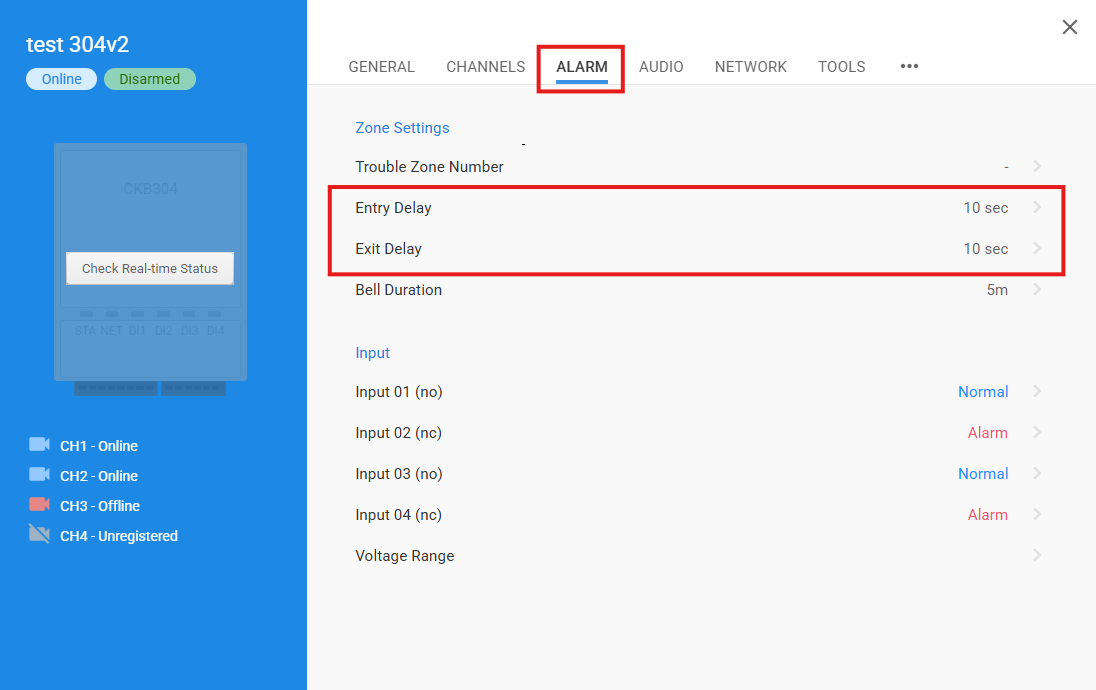
Task: Expand the Bell Duration setting
Action: [x=1037, y=290]
